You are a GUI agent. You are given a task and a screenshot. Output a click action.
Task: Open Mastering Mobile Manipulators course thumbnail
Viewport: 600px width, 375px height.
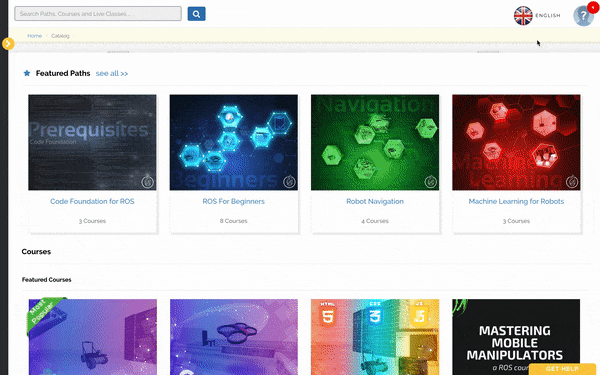[x=516, y=337]
